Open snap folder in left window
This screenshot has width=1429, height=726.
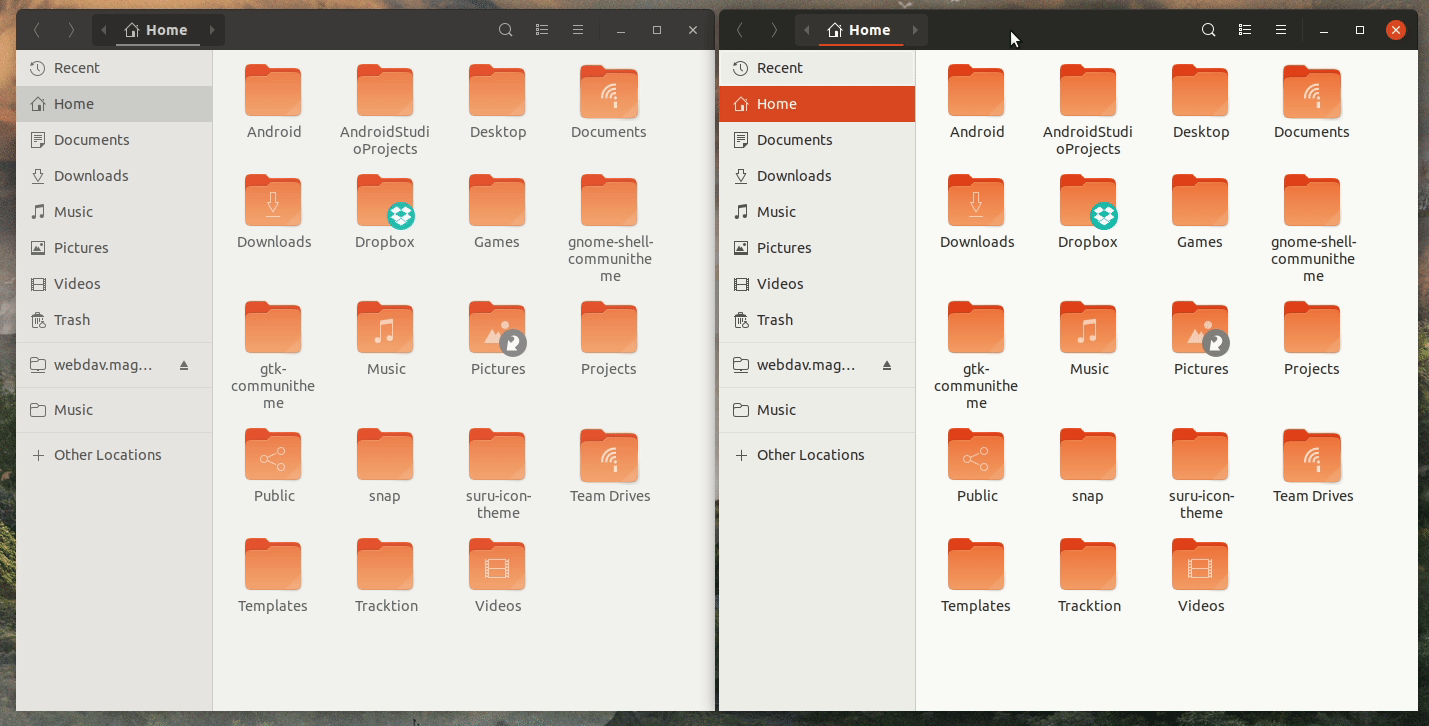pyautogui.click(x=385, y=455)
